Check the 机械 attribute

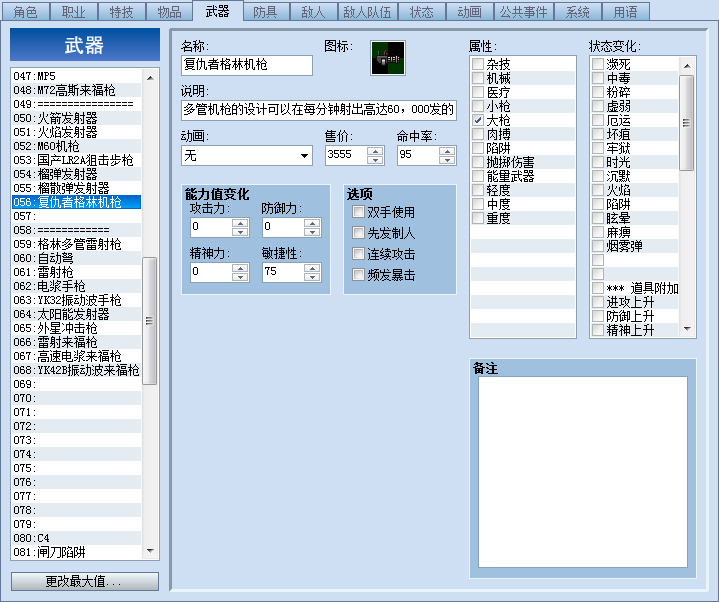478,78
